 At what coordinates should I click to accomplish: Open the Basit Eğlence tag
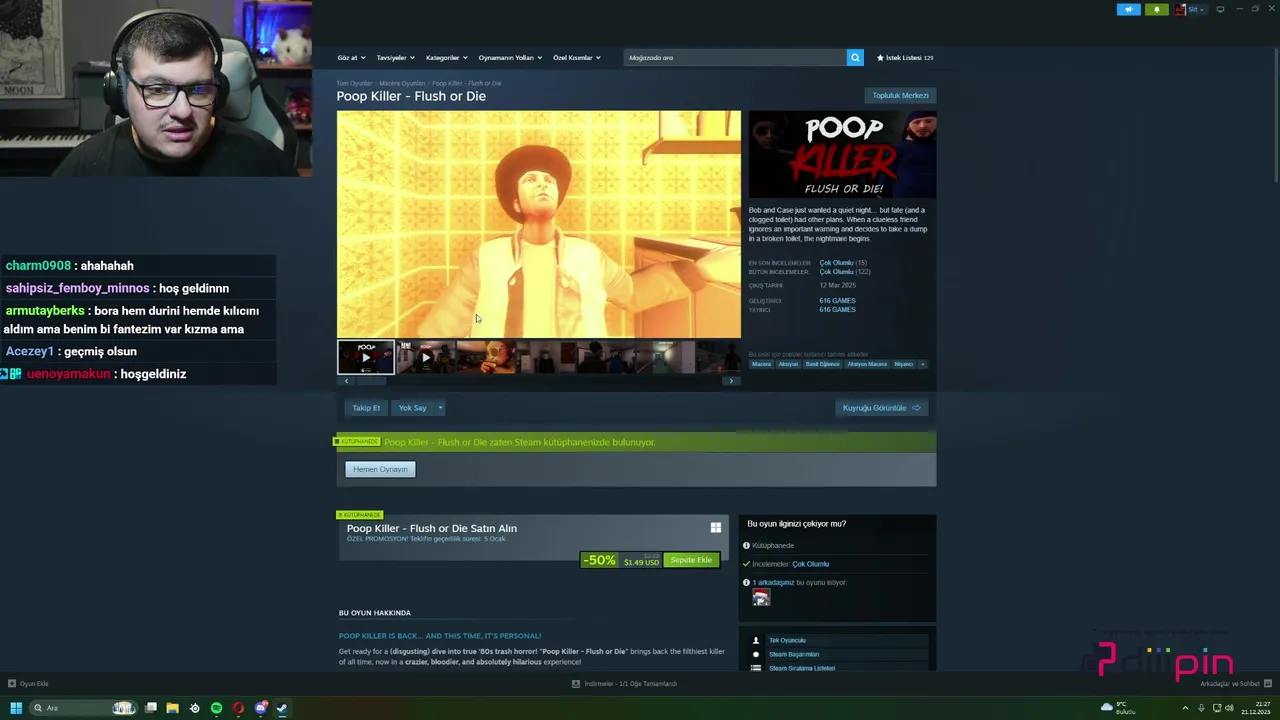click(823, 364)
